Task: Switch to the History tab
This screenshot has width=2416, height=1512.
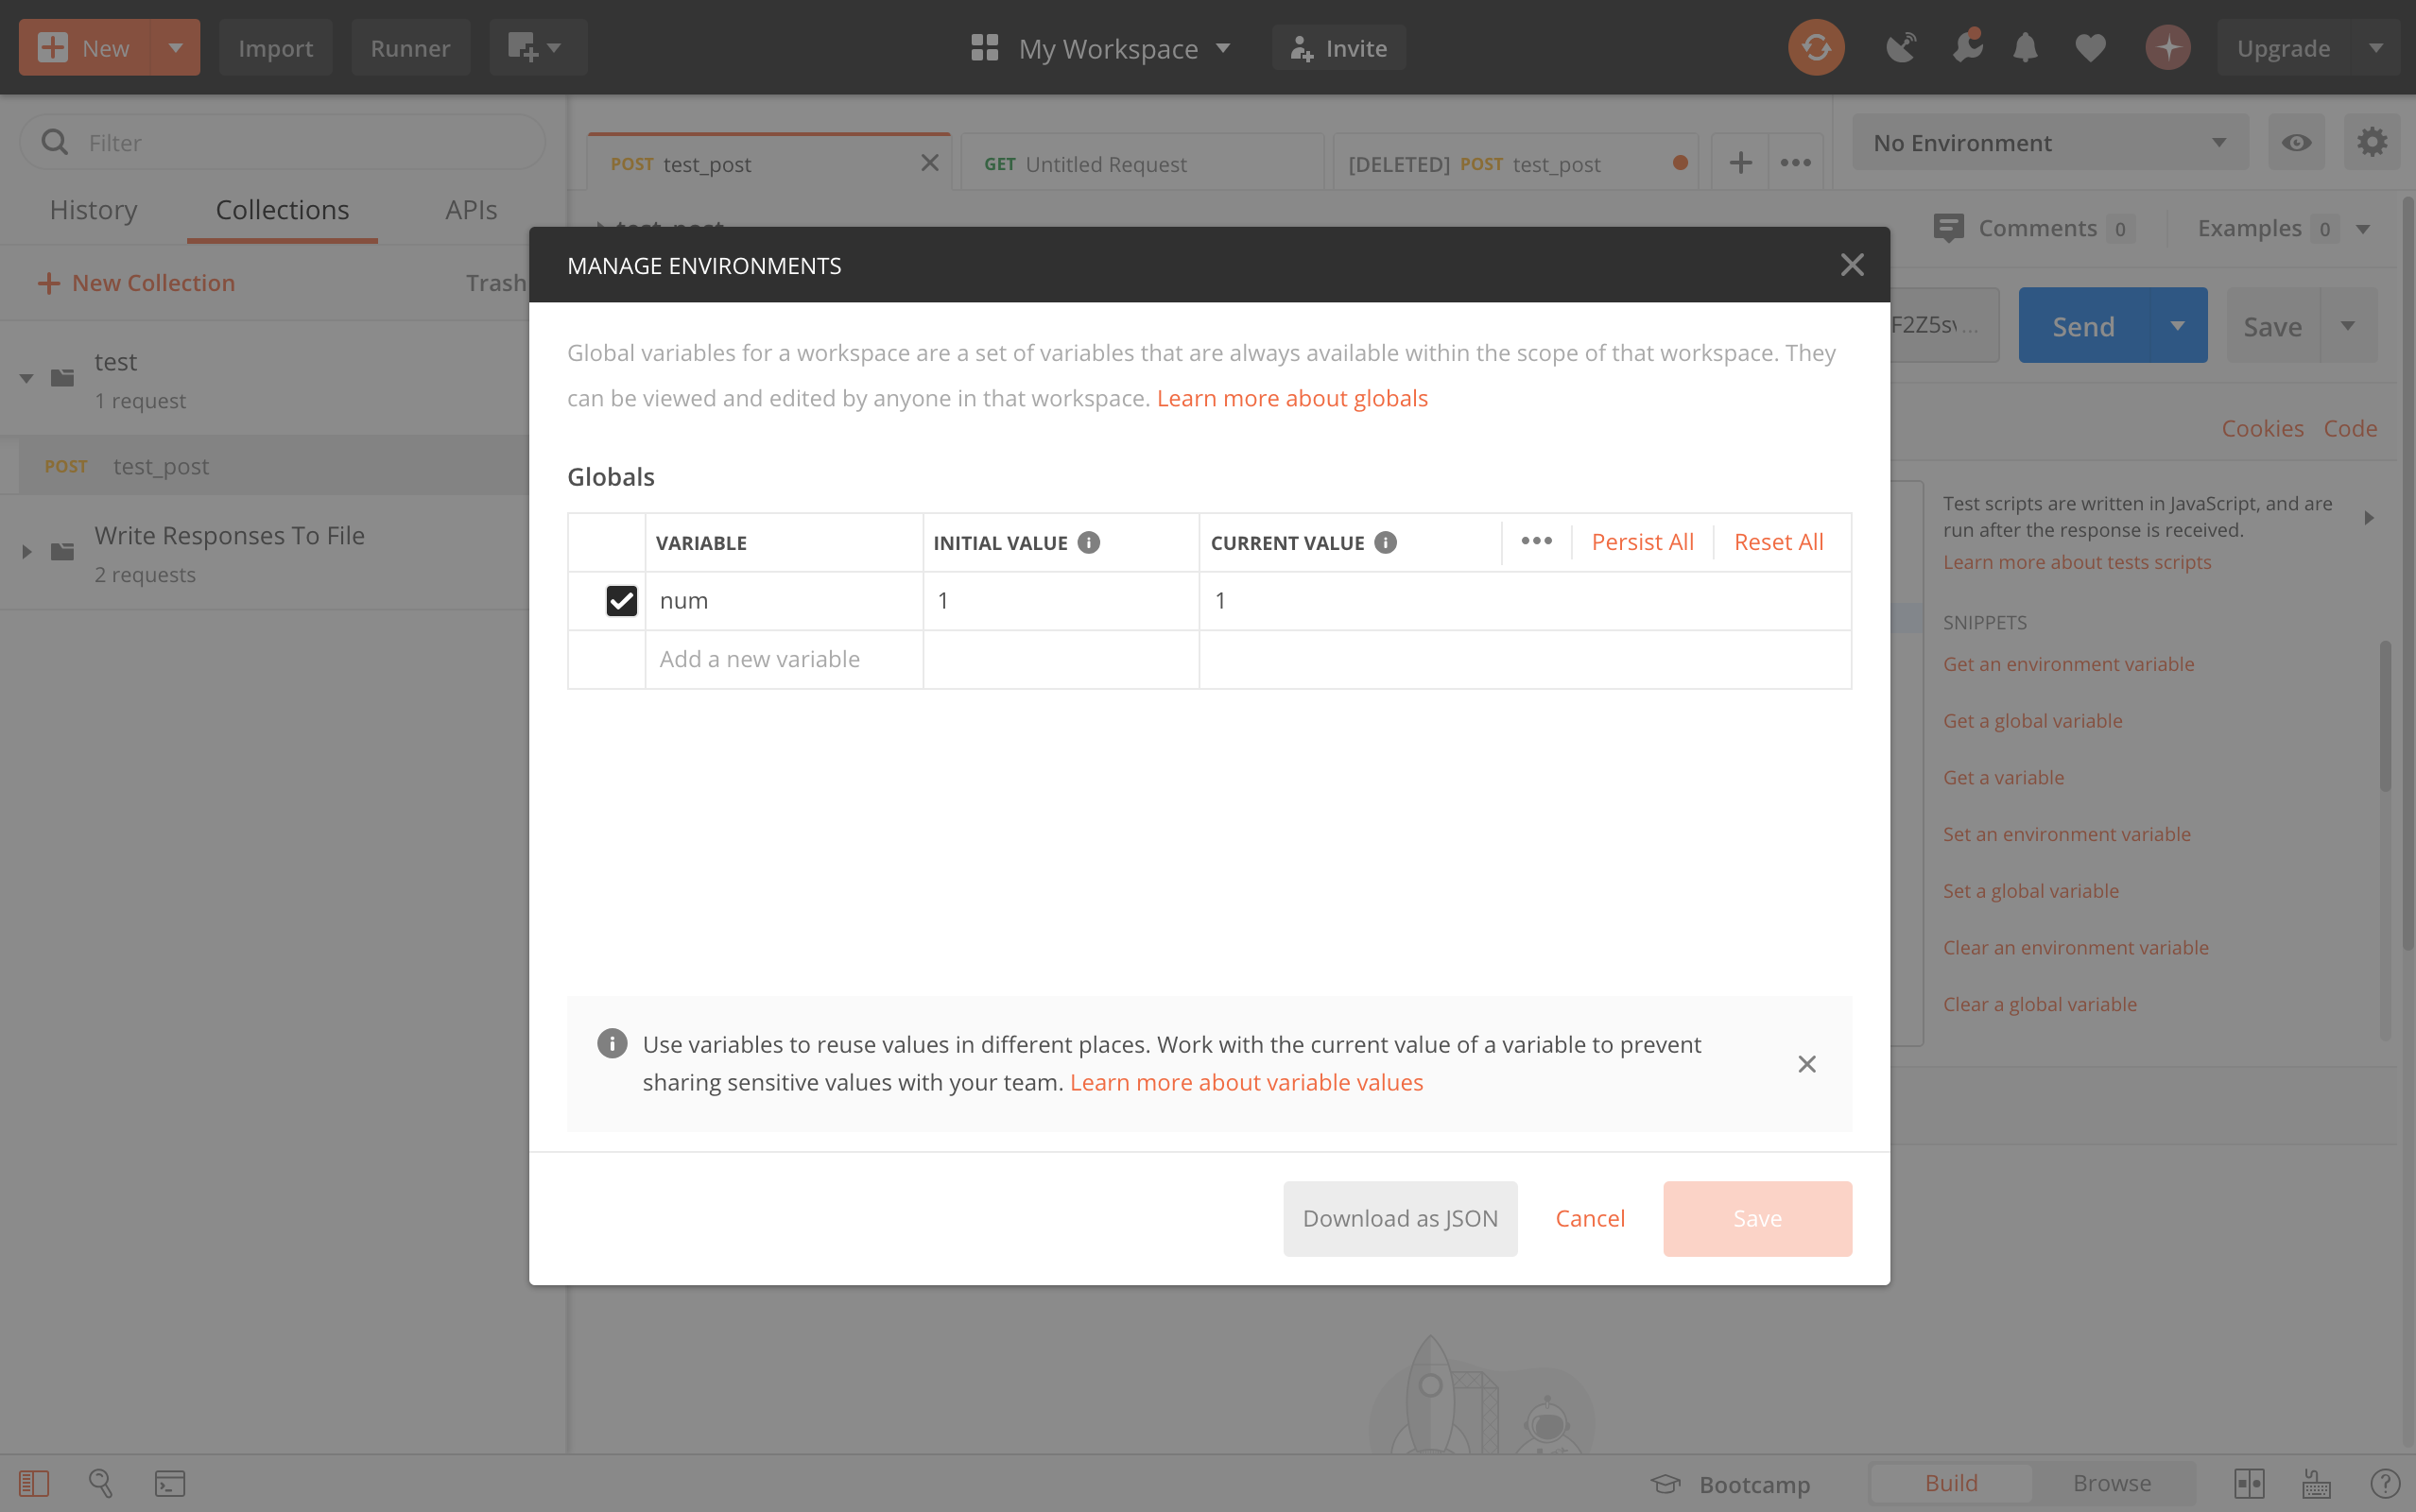Action: coord(94,210)
